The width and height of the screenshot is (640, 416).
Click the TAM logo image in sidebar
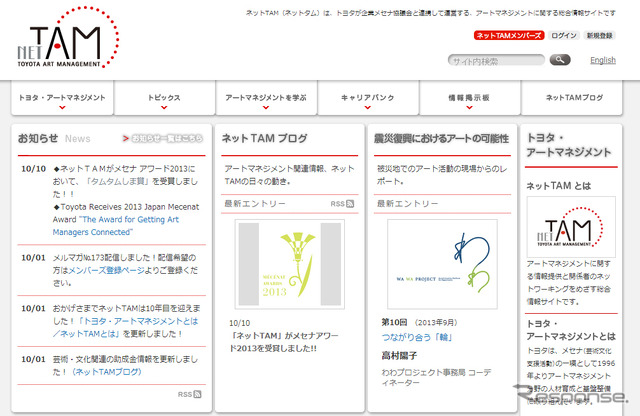(571, 227)
